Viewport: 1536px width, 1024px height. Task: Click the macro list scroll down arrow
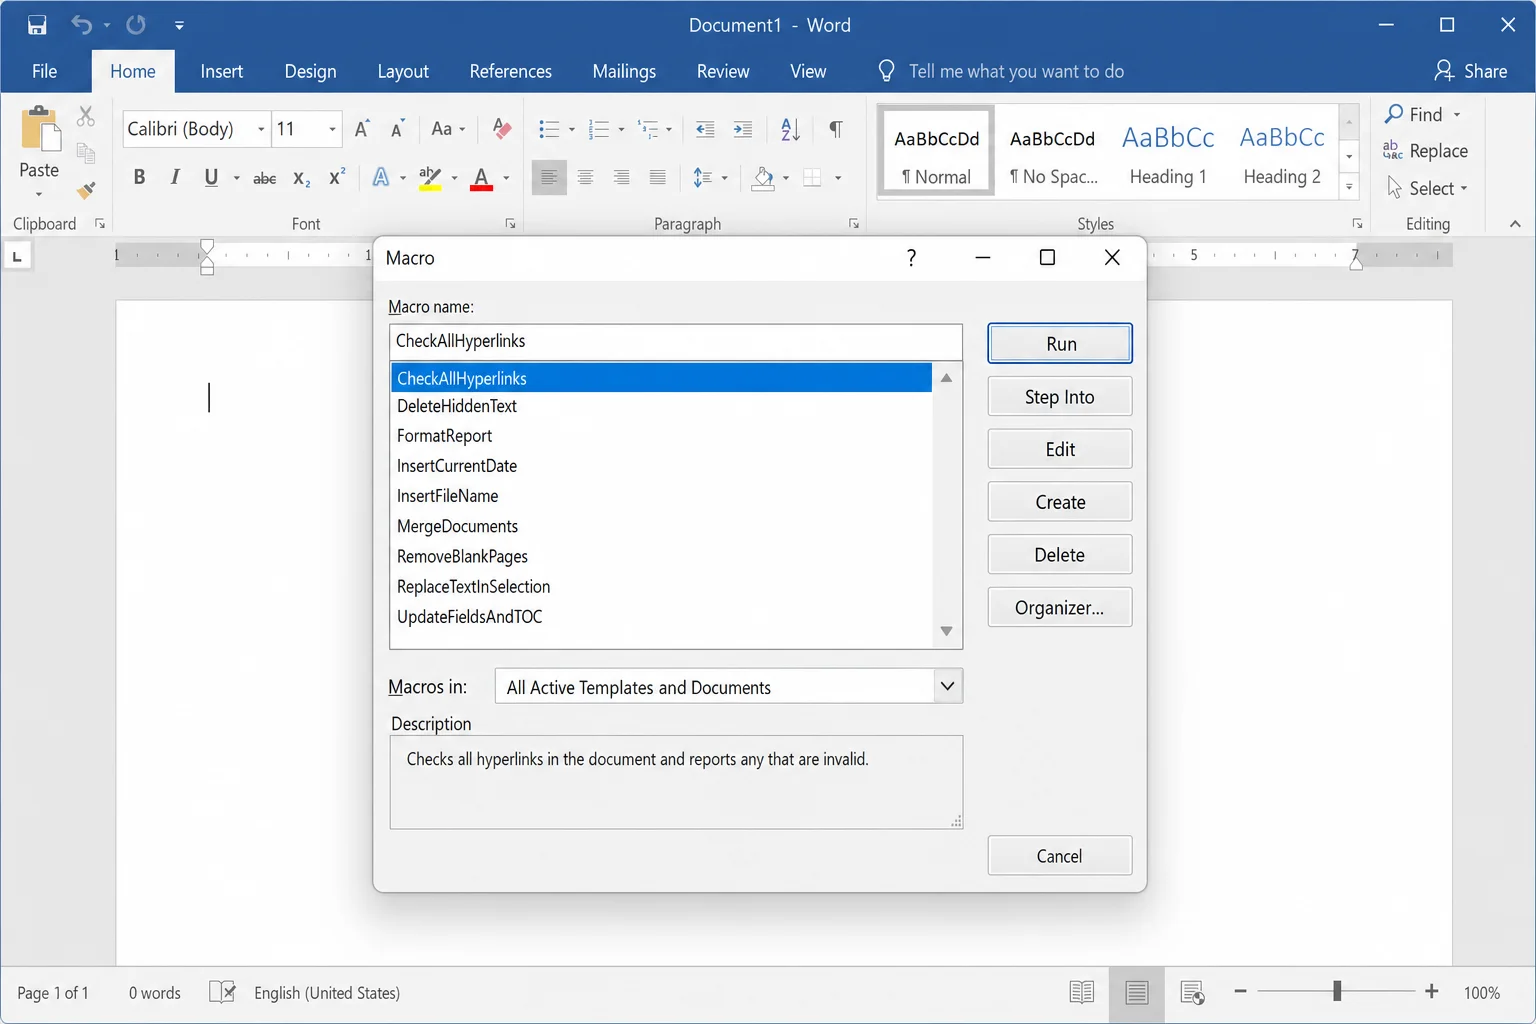click(946, 631)
